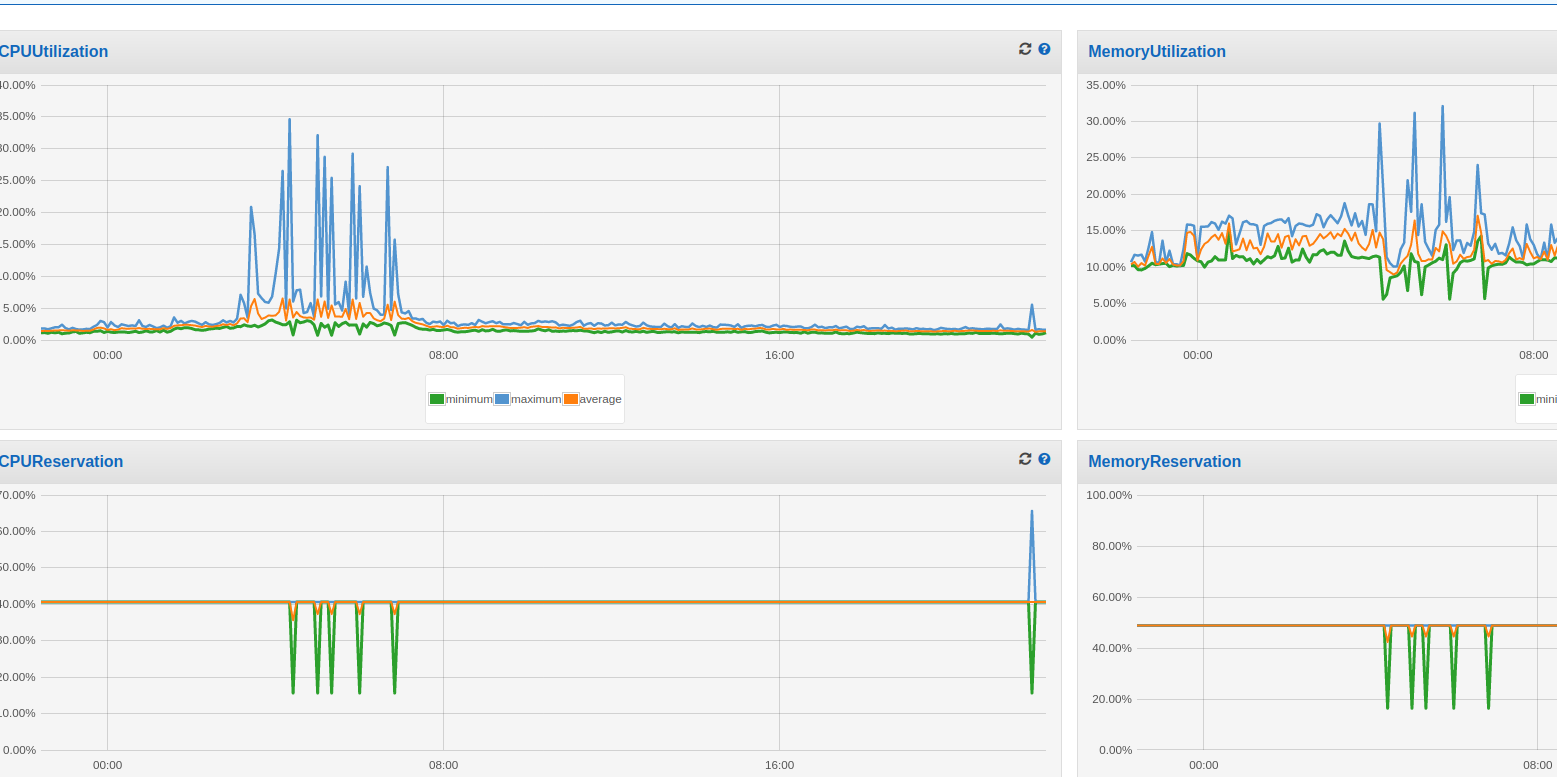Open the MemoryUtilization metric title link
Viewport: 1557px width, 777px height.
tap(1156, 52)
